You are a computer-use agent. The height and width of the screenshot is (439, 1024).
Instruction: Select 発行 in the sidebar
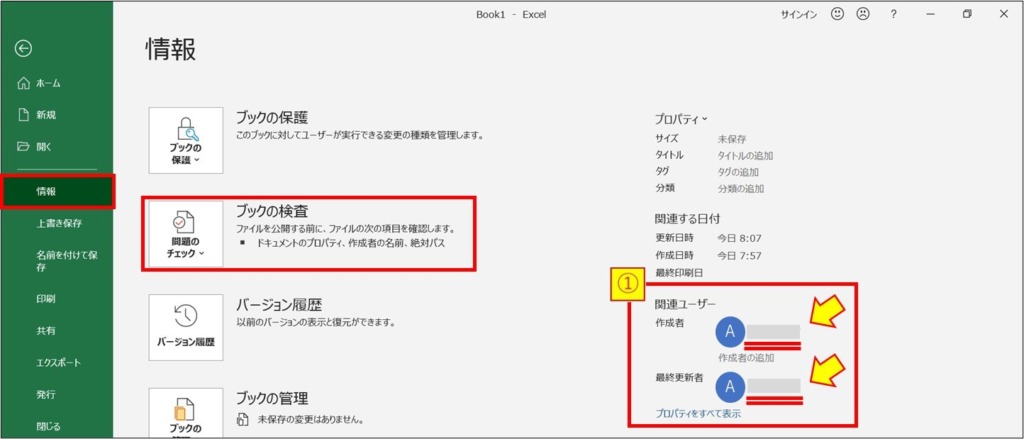click(46, 395)
